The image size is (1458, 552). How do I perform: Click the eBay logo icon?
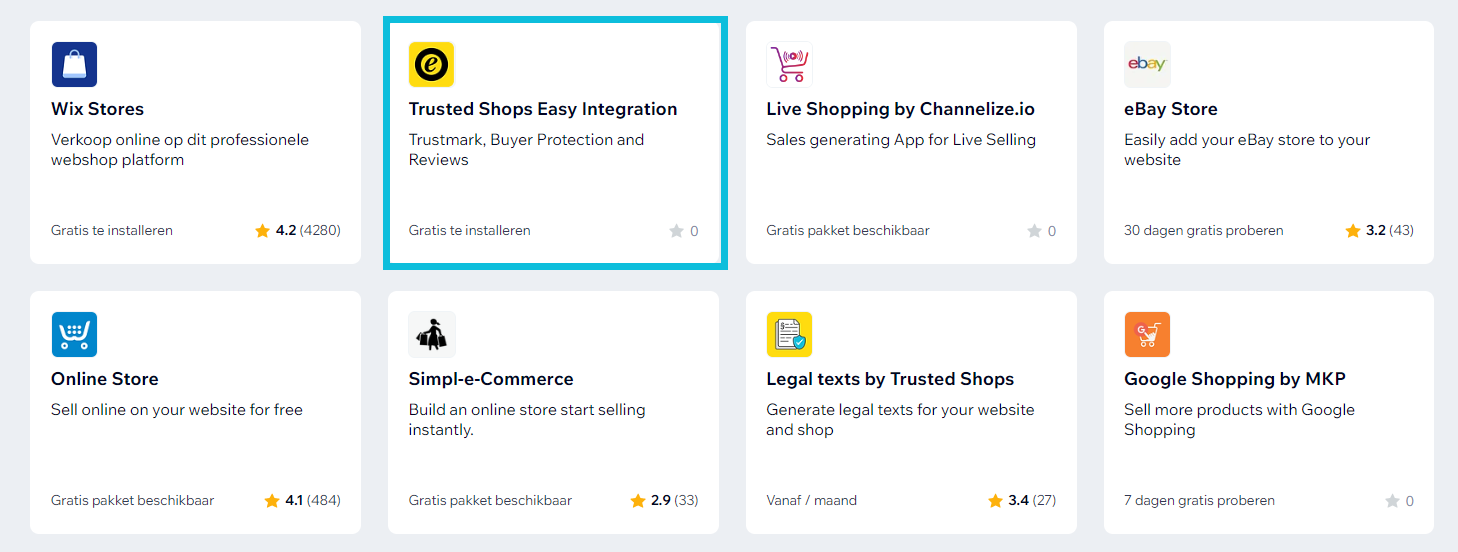coord(1147,65)
